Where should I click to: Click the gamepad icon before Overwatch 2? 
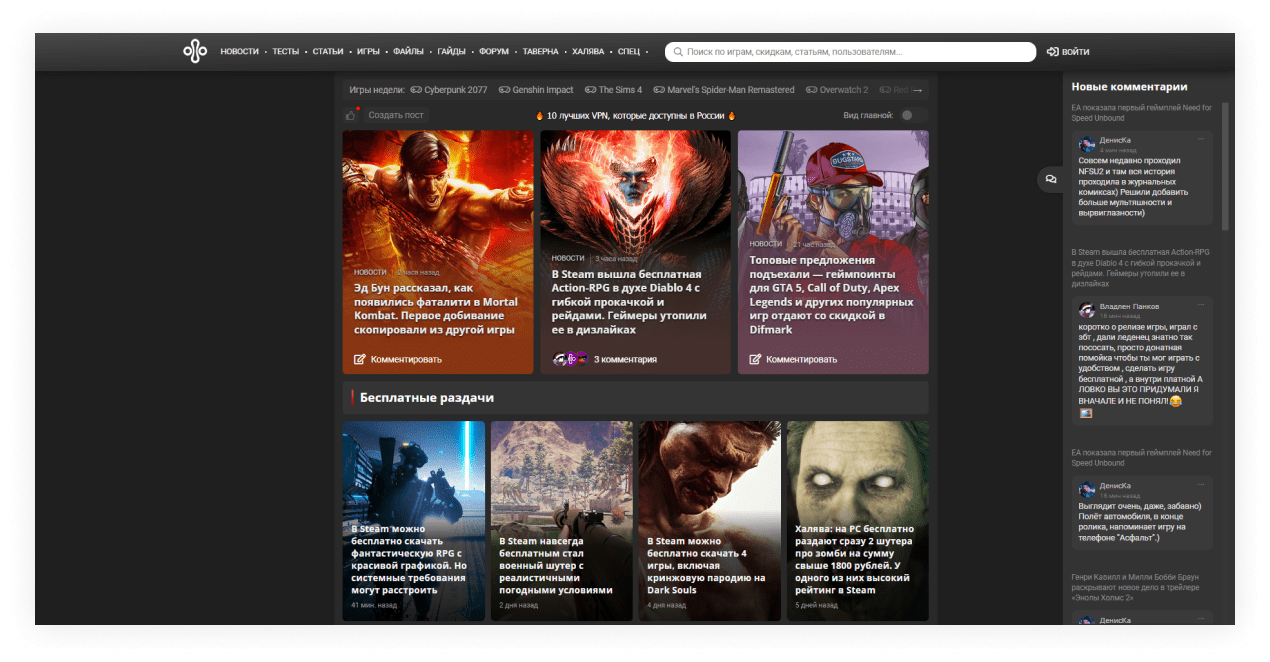click(812, 90)
